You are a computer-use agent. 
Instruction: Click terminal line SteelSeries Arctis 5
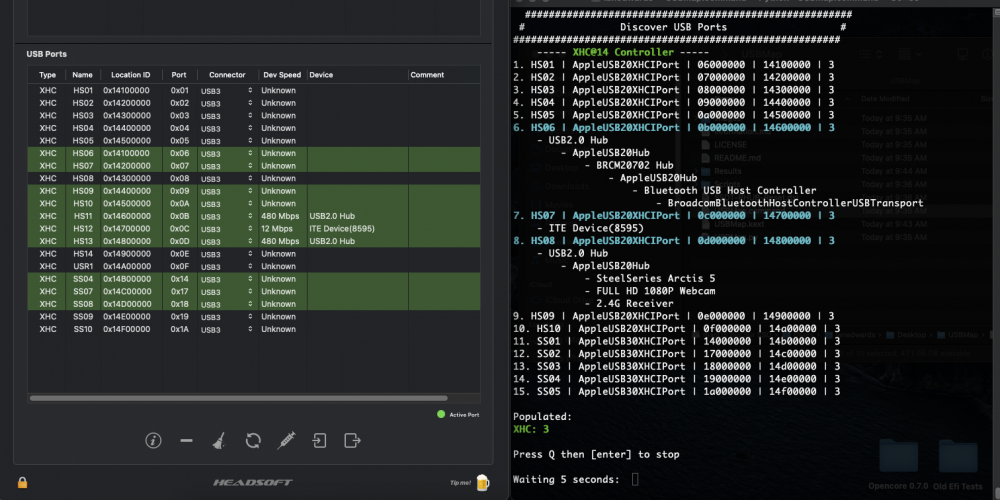656,279
